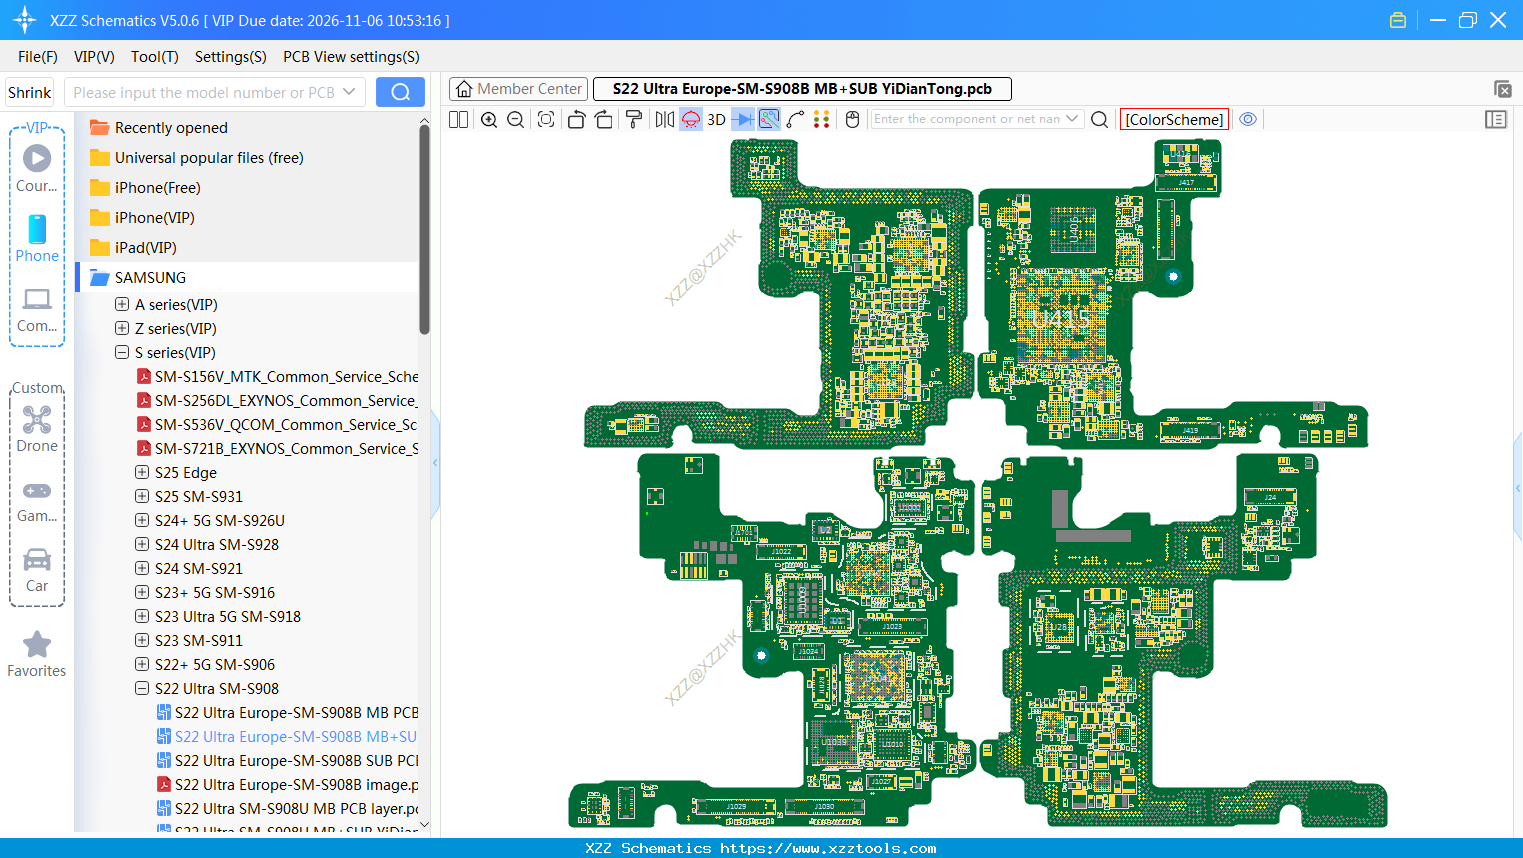This screenshot has height=858, width=1523.
Task: Rotate the PCB counterclockwise
Action: point(576,120)
